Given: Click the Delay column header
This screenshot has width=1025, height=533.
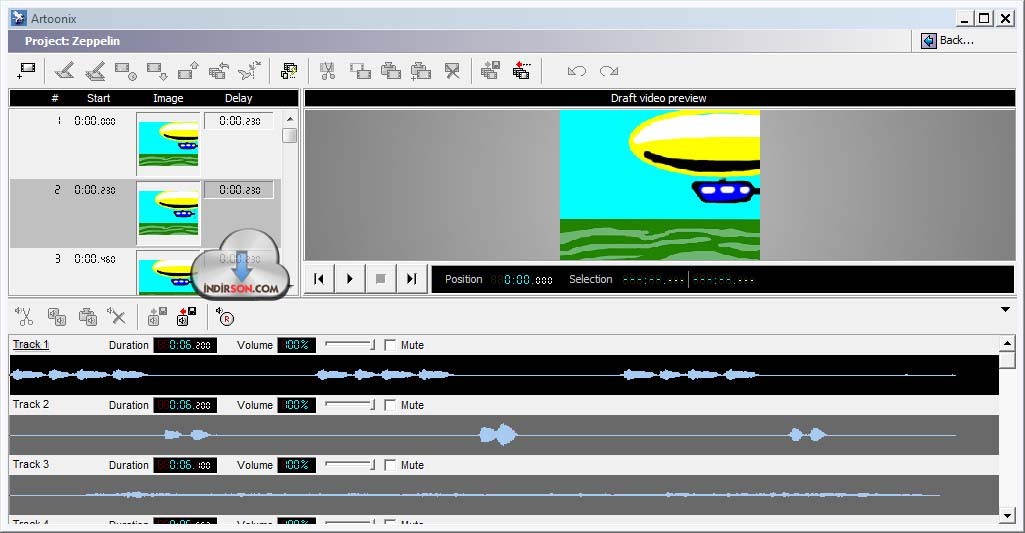Looking at the screenshot, I should [239, 98].
